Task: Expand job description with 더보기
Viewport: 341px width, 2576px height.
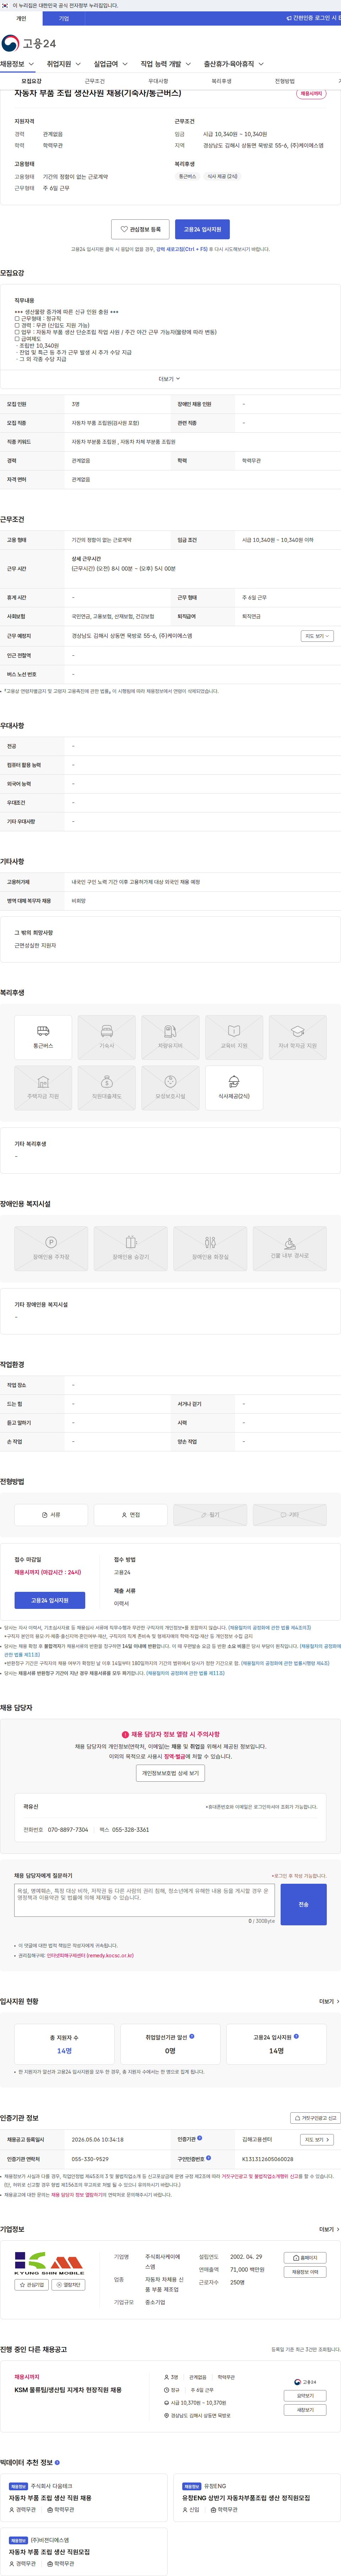Action: coord(170,379)
